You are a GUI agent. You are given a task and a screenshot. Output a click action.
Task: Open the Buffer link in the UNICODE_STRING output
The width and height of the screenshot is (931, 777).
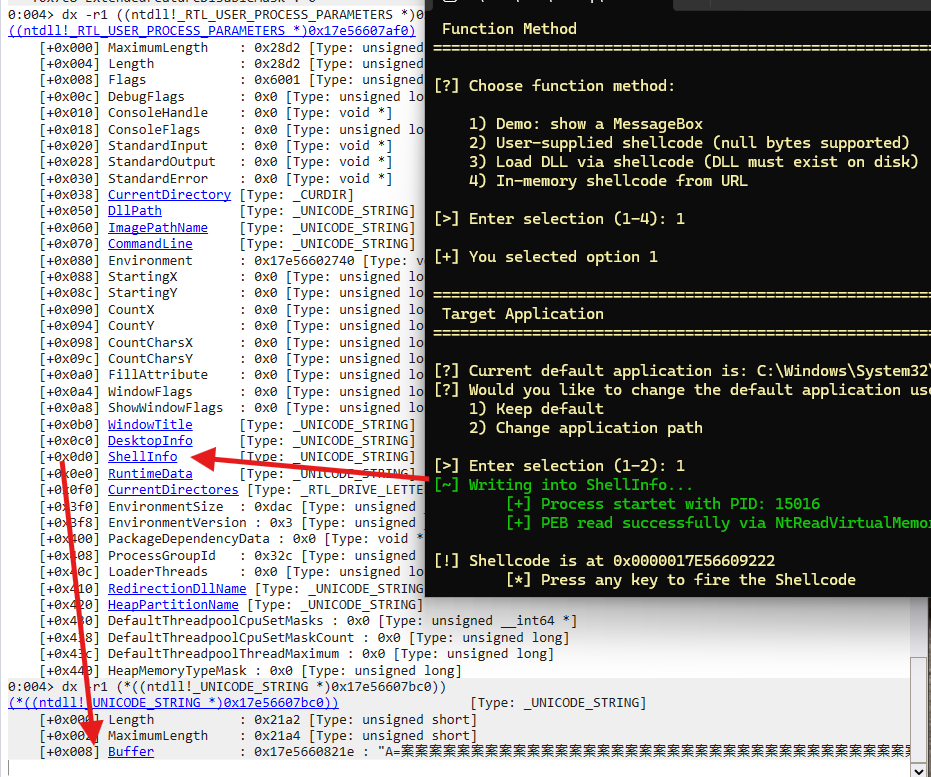click(x=131, y=751)
